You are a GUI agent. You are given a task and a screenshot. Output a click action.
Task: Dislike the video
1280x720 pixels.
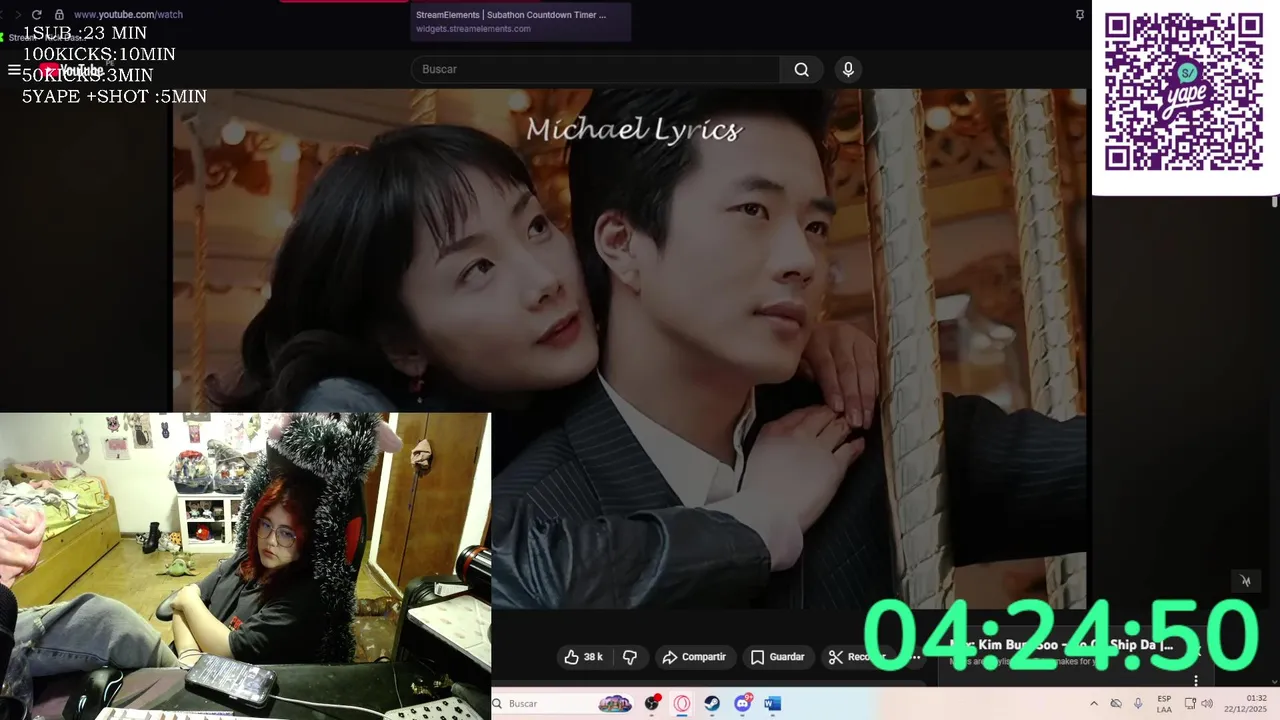coord(630,657)
